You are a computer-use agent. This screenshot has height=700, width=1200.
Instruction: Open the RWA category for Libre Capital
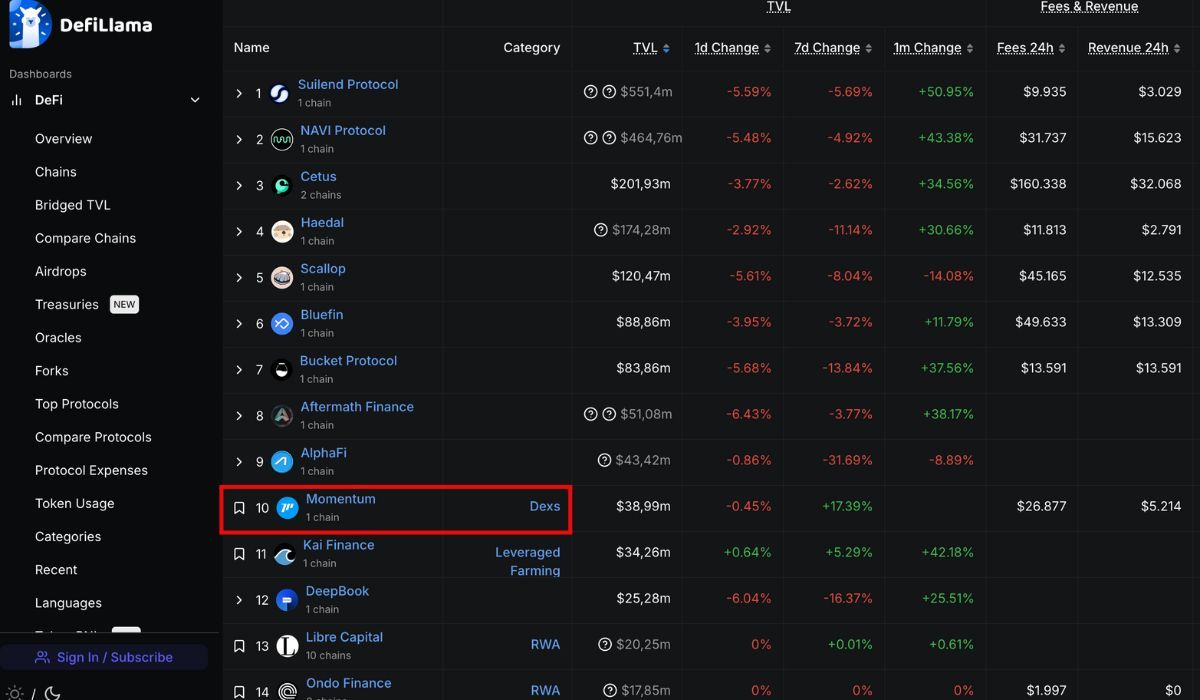[x=545, y=644]
